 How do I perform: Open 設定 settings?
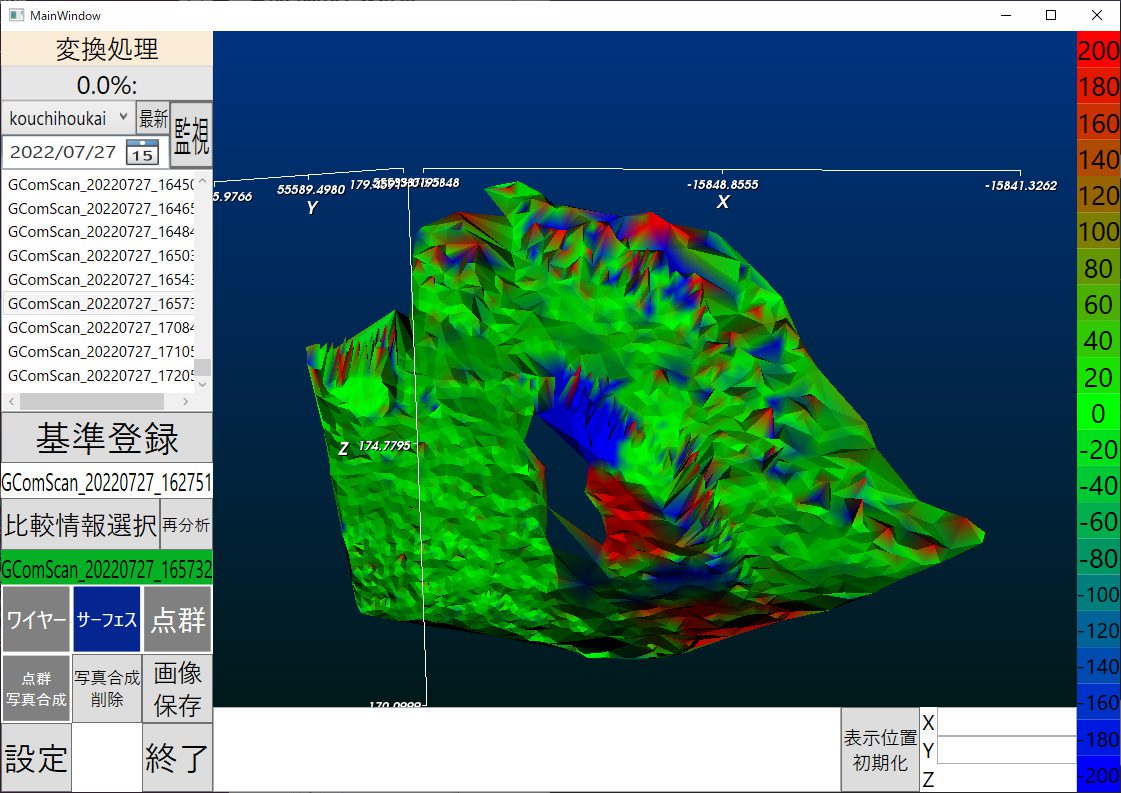[36, 759]
